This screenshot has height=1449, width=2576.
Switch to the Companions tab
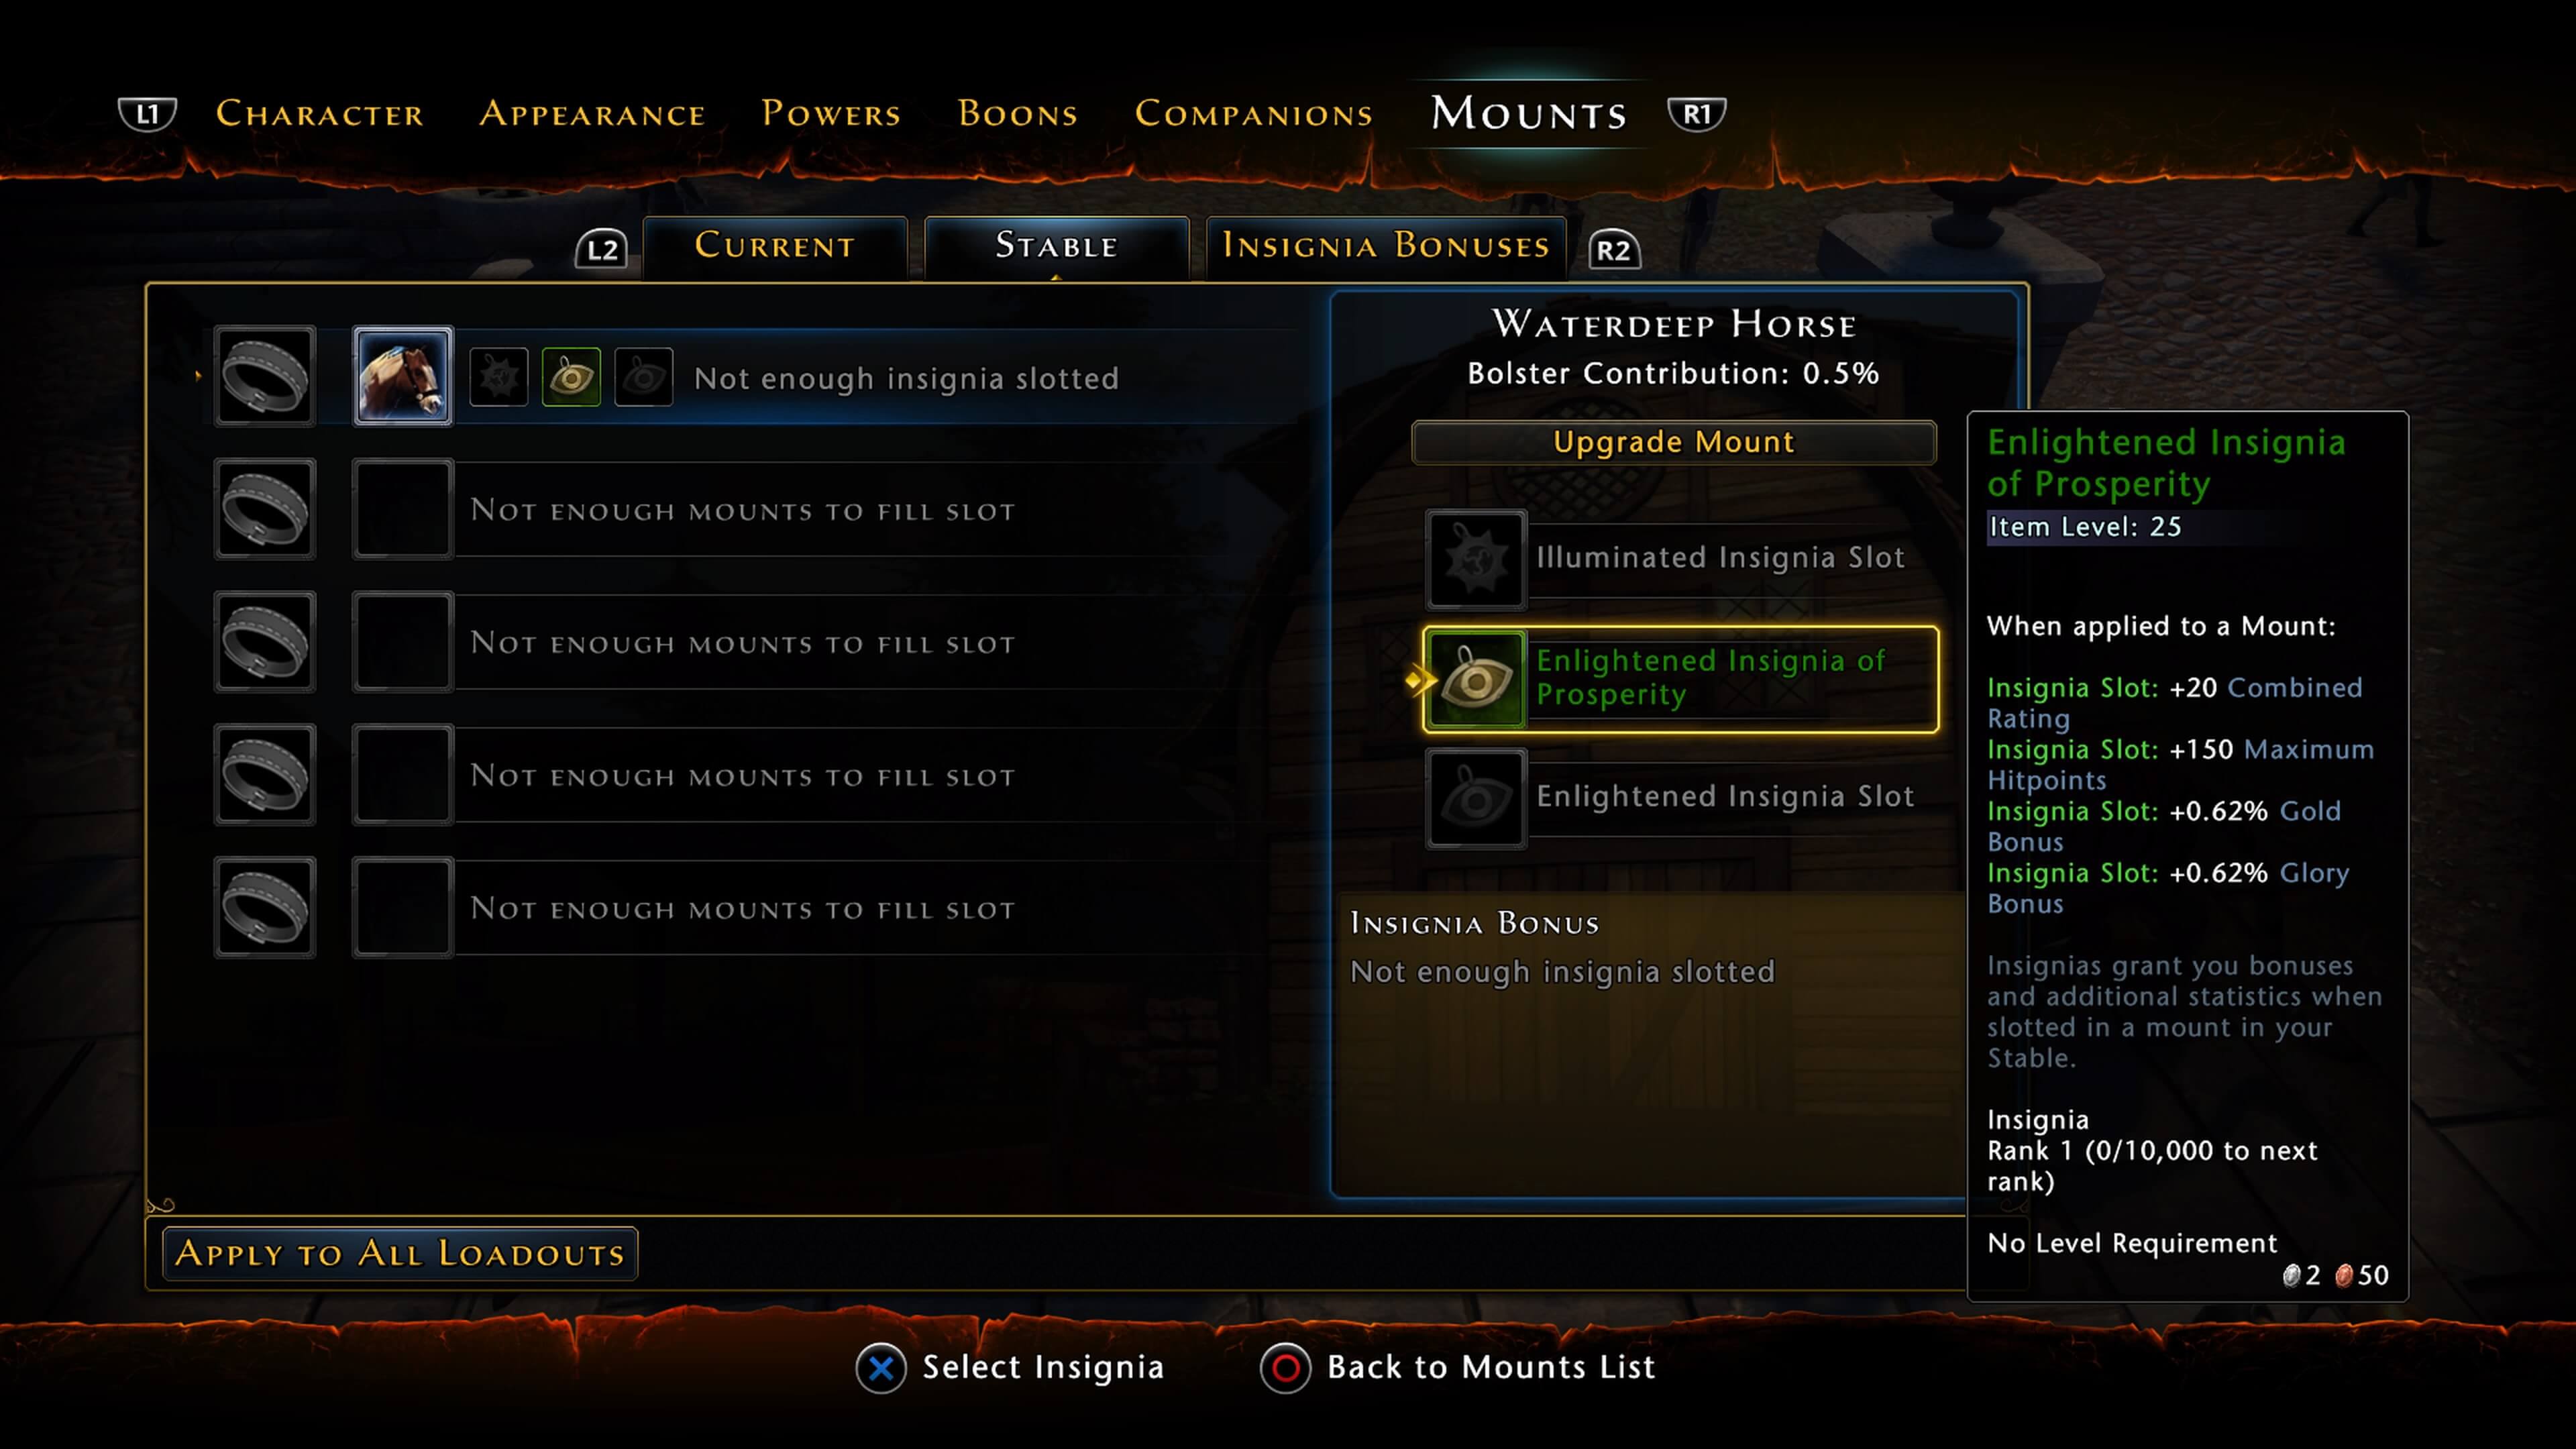[x=1253, y=113]
